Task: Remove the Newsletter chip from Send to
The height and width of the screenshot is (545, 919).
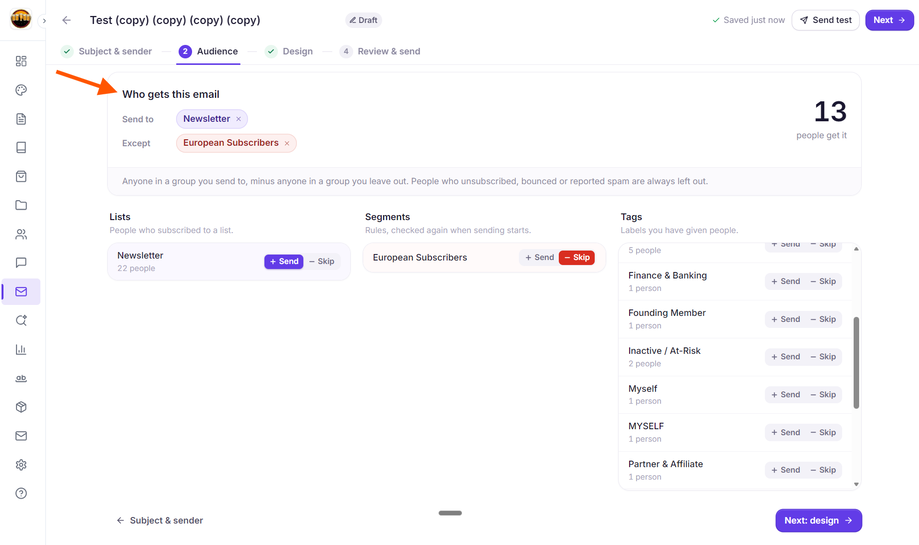Action: click(x=239, y=119)
